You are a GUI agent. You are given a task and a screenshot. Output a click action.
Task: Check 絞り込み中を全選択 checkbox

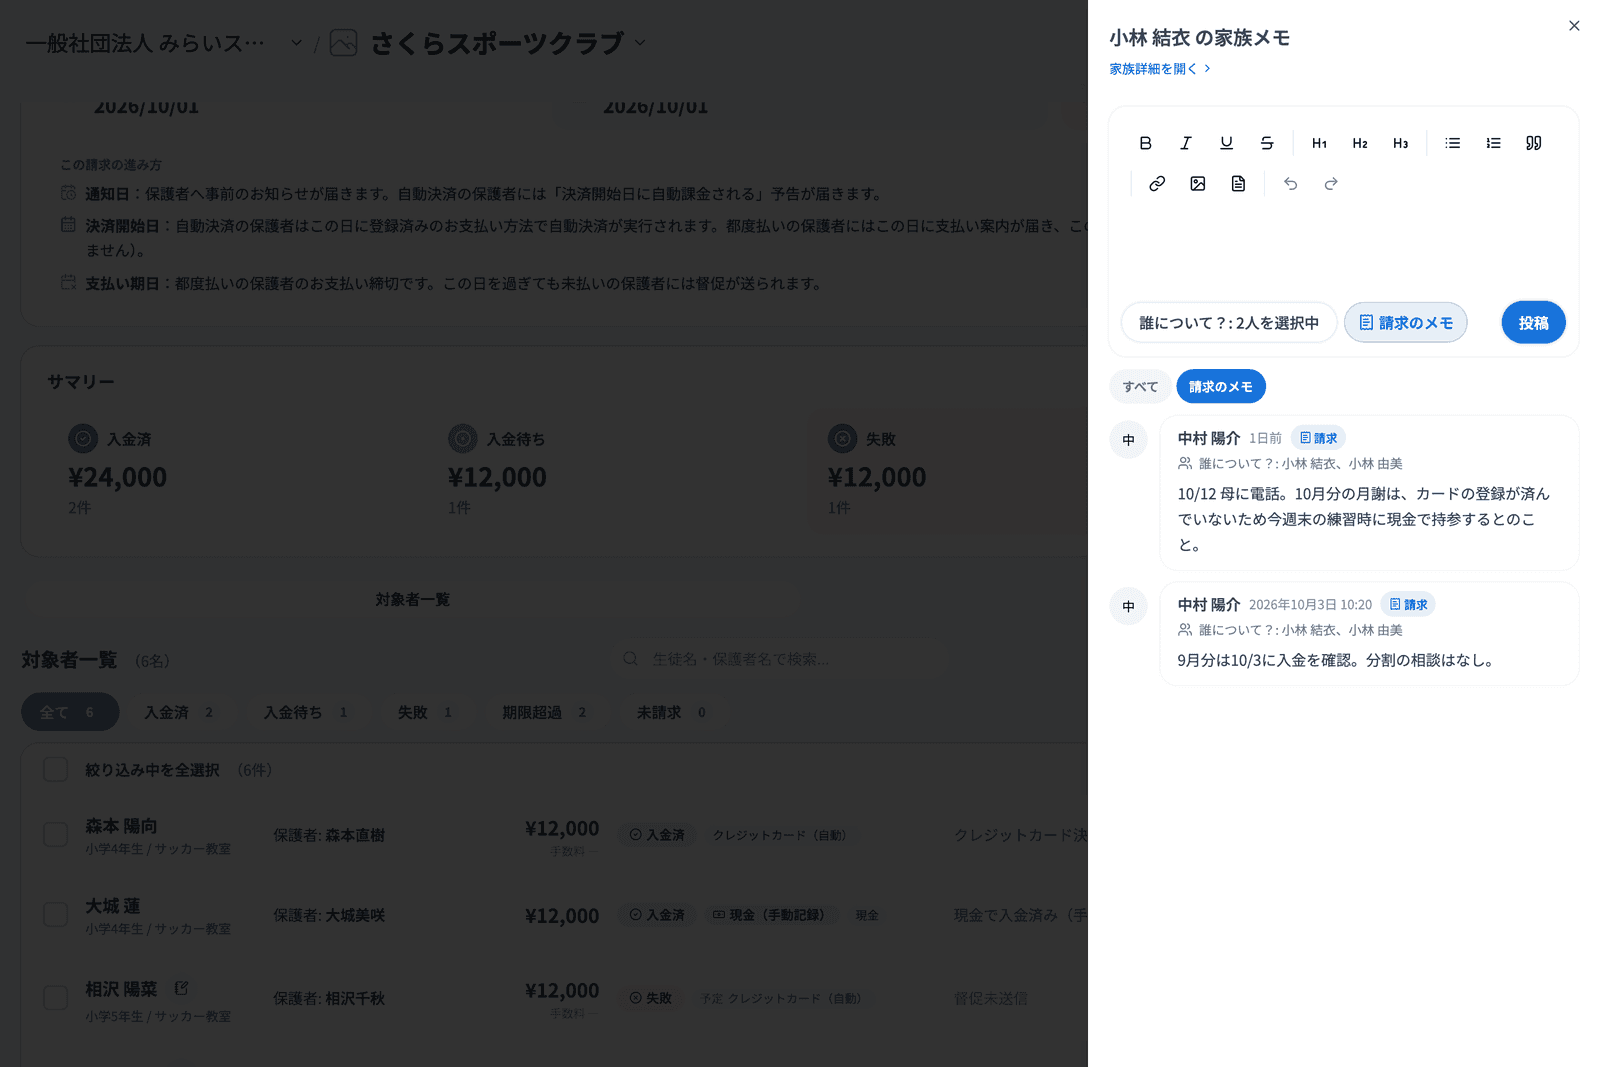pyautogui.click(x=56, y=770)
